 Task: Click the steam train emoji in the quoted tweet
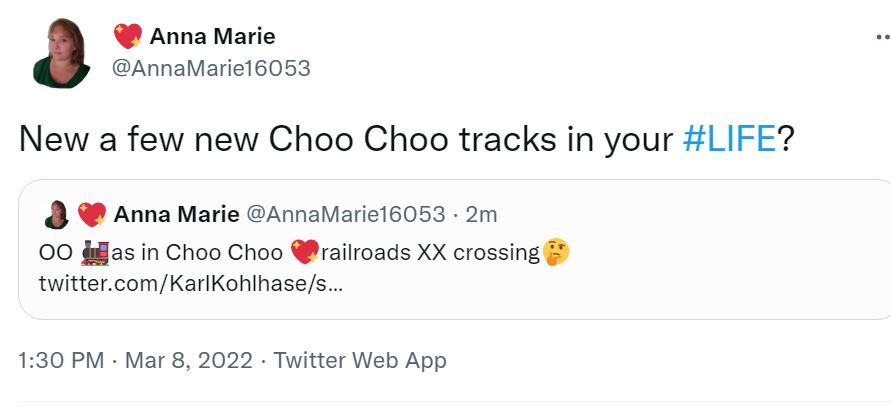click(95, 252)
